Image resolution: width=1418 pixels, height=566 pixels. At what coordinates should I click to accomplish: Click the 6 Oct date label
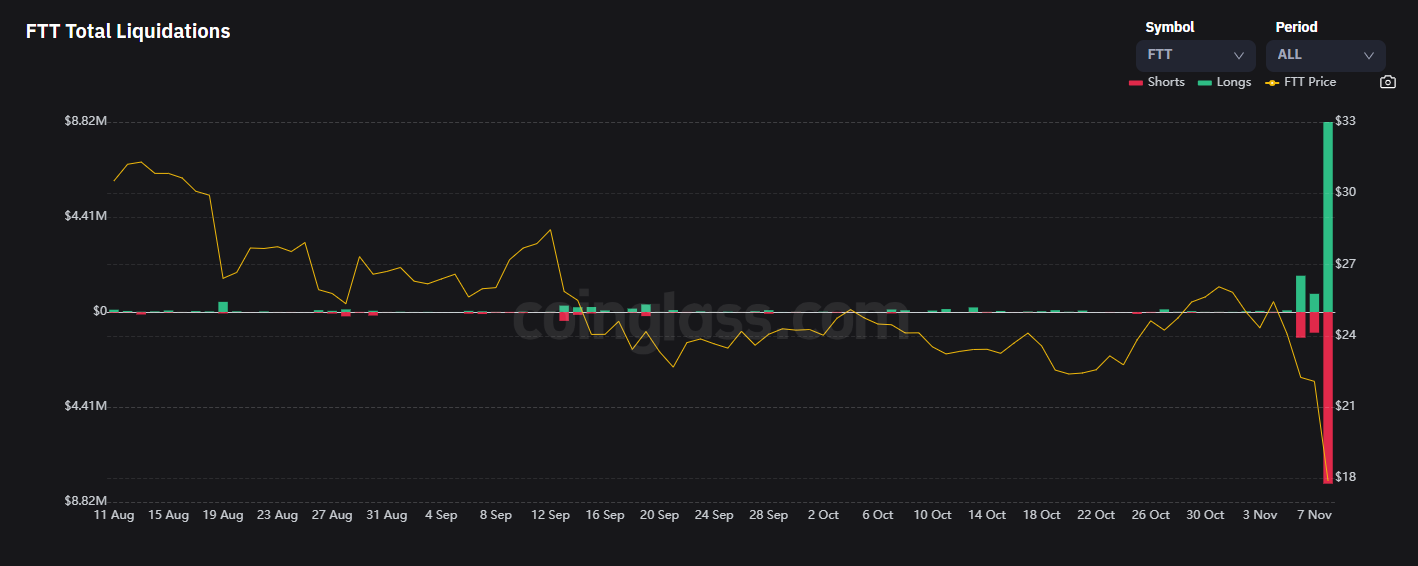click(877, 515)
